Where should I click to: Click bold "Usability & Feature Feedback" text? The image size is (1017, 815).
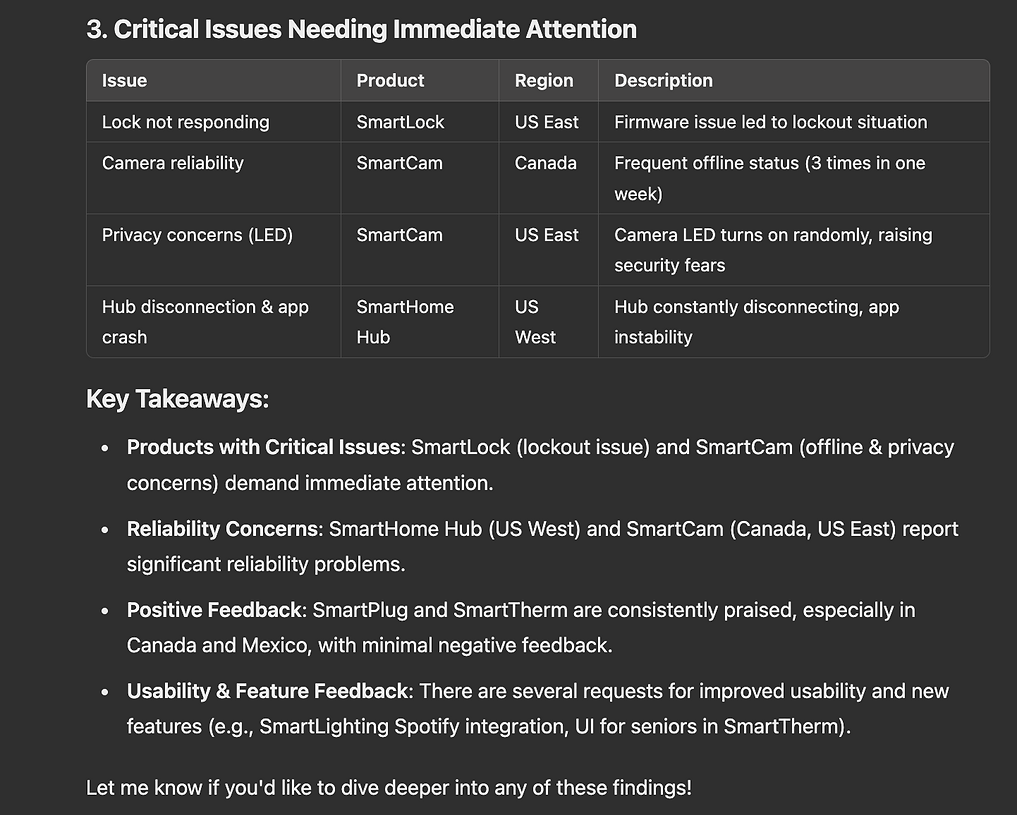pos(267,691)
